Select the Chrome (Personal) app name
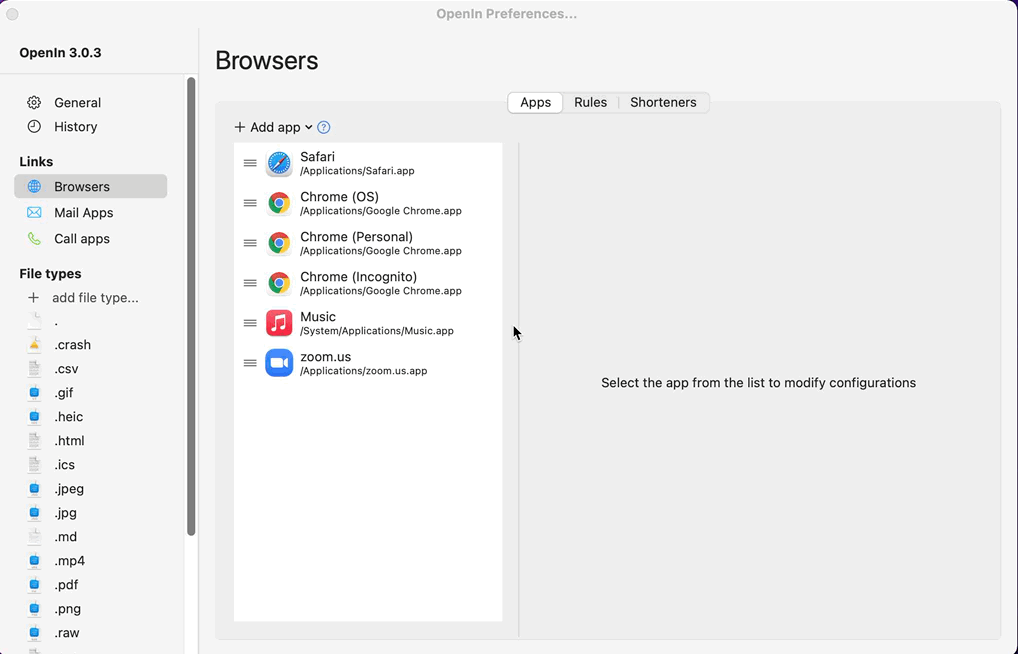The height and width of the screenshot is (654, 1018). (x=356, y=237)
